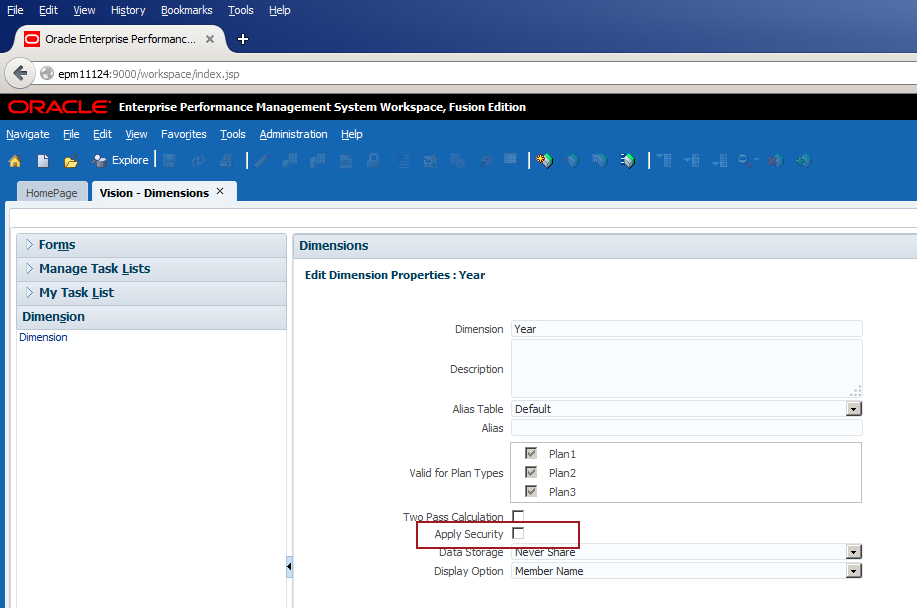Open the Favorites menu
The height and width of the screenshot is (608, 917).
[184, 134]
